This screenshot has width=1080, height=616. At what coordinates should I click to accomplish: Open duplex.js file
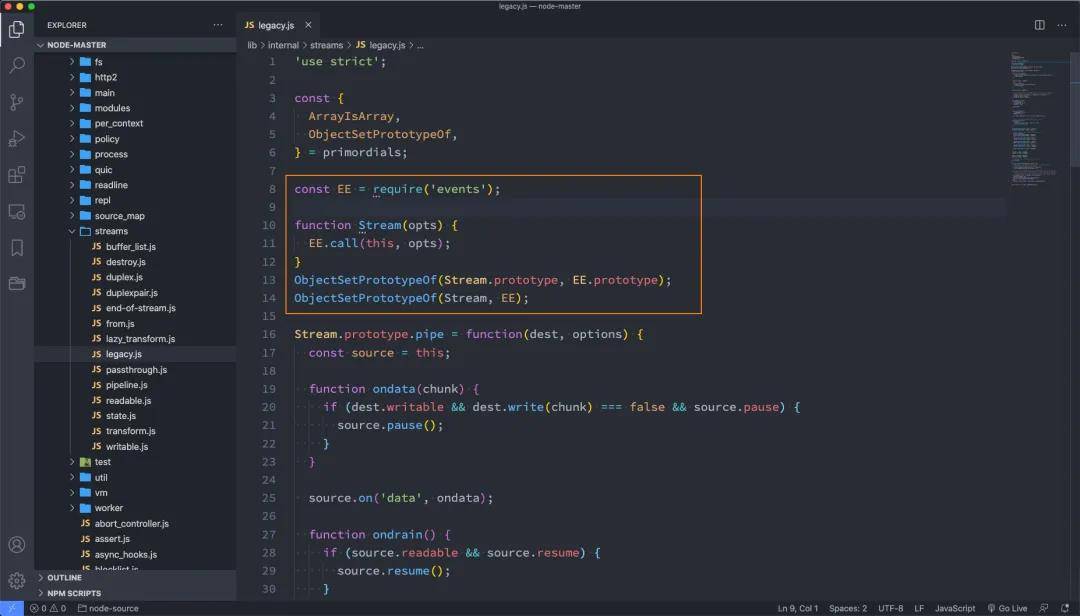135,277
